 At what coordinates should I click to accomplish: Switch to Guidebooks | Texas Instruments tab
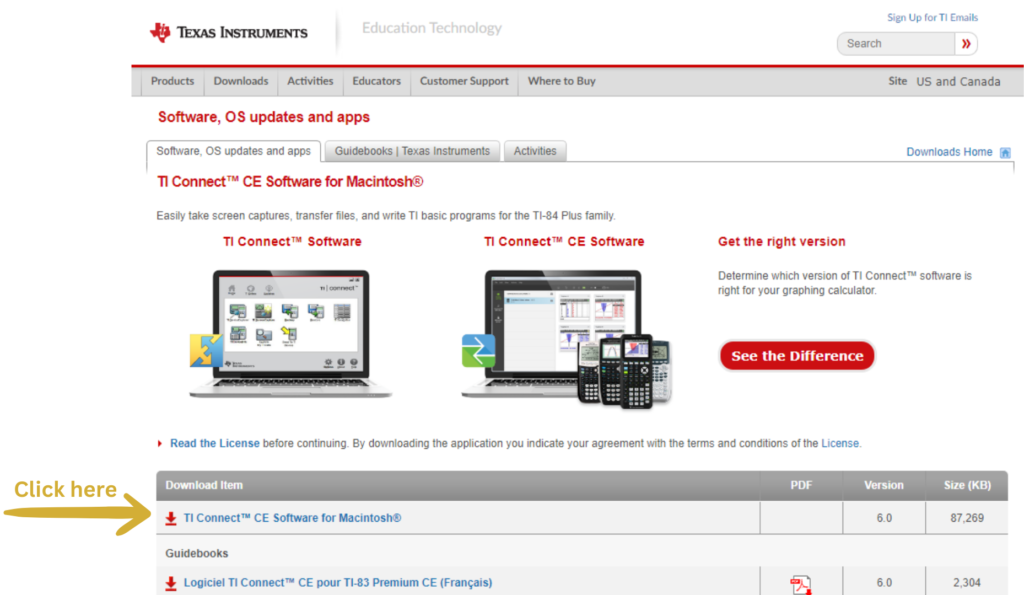[x=412, y=151]
